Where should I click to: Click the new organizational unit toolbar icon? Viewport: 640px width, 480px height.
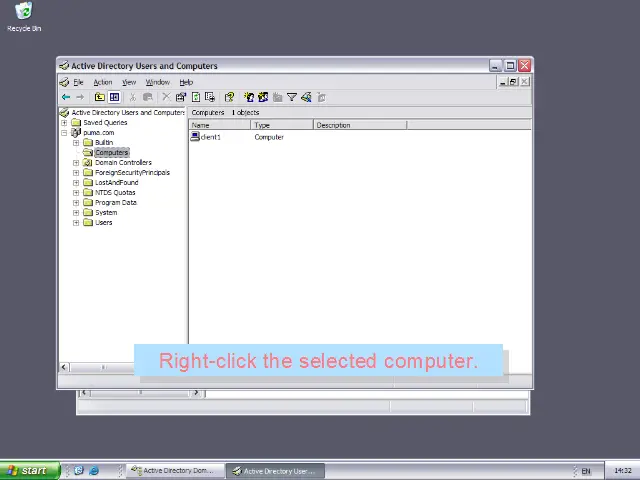click(278, 97)
